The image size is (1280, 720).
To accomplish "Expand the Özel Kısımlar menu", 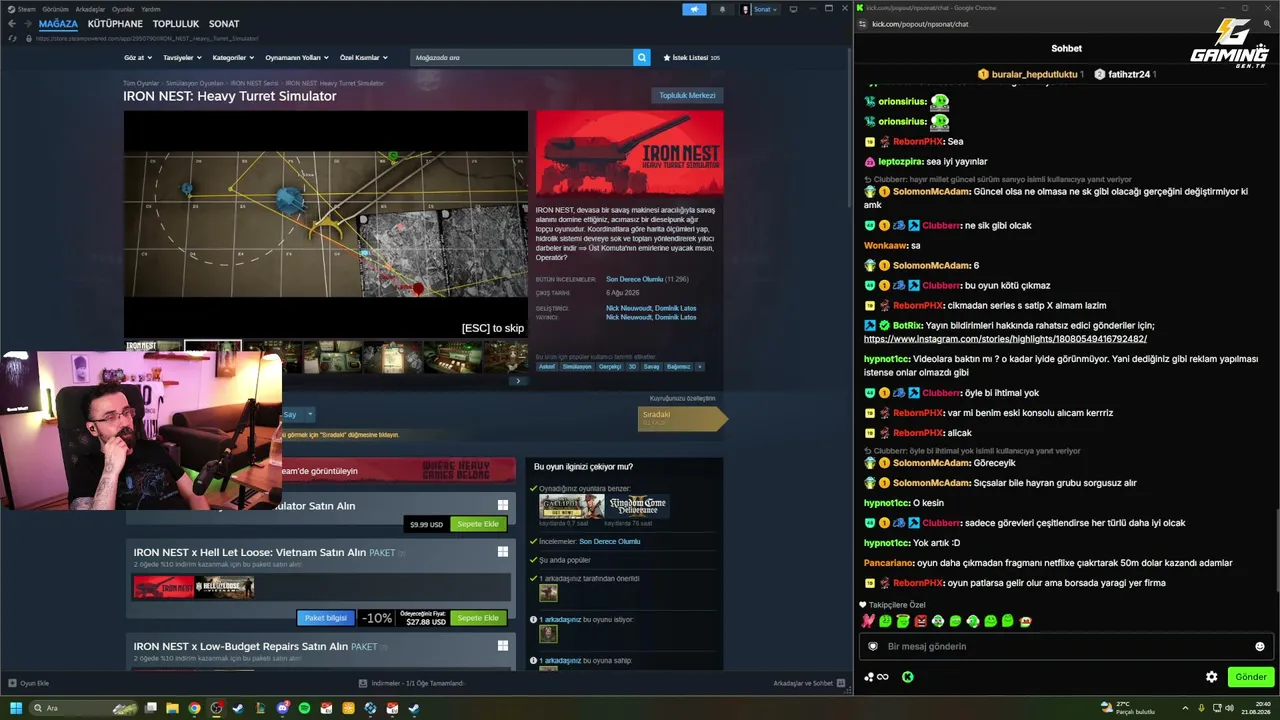I will point(362,58).
